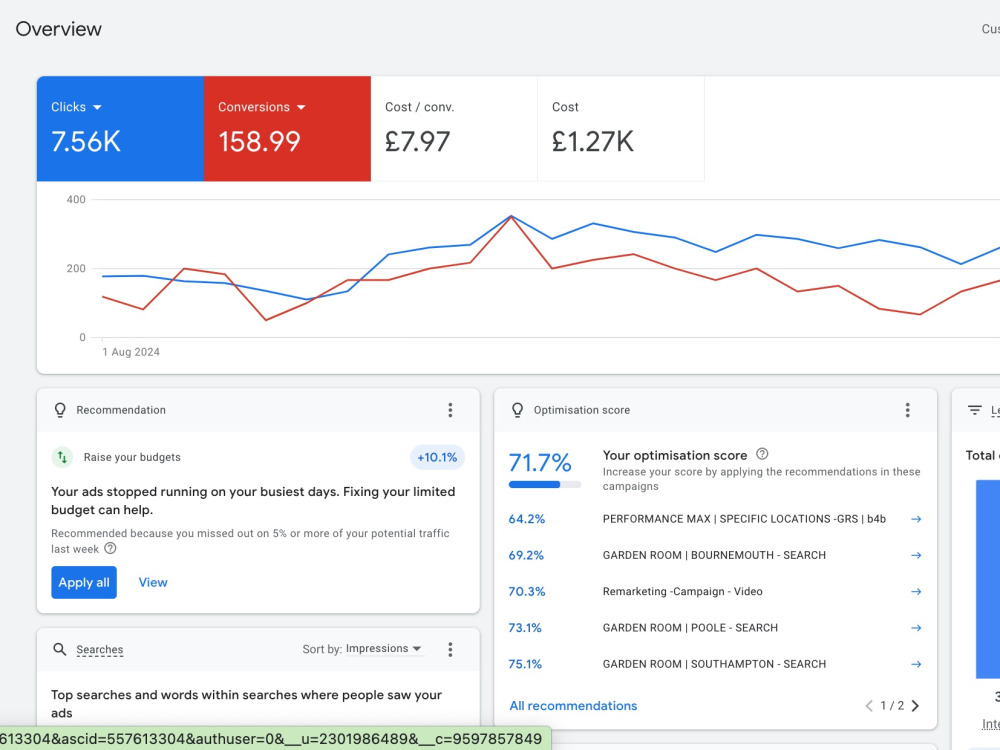This screenshot has height=750, width=1000.
Task: Click arrow for GARDEN ROOM BOURNEMOUTH row
Action: pos(916,555)
